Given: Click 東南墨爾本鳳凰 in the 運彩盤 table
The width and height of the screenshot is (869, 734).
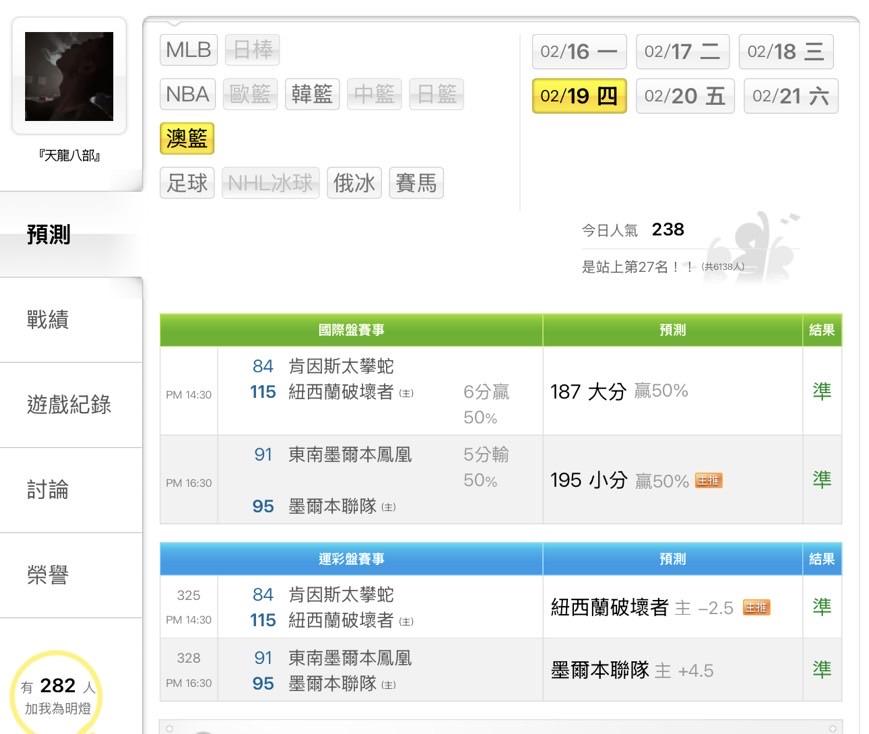Looking at the screenshot, I should coord(350,658).
